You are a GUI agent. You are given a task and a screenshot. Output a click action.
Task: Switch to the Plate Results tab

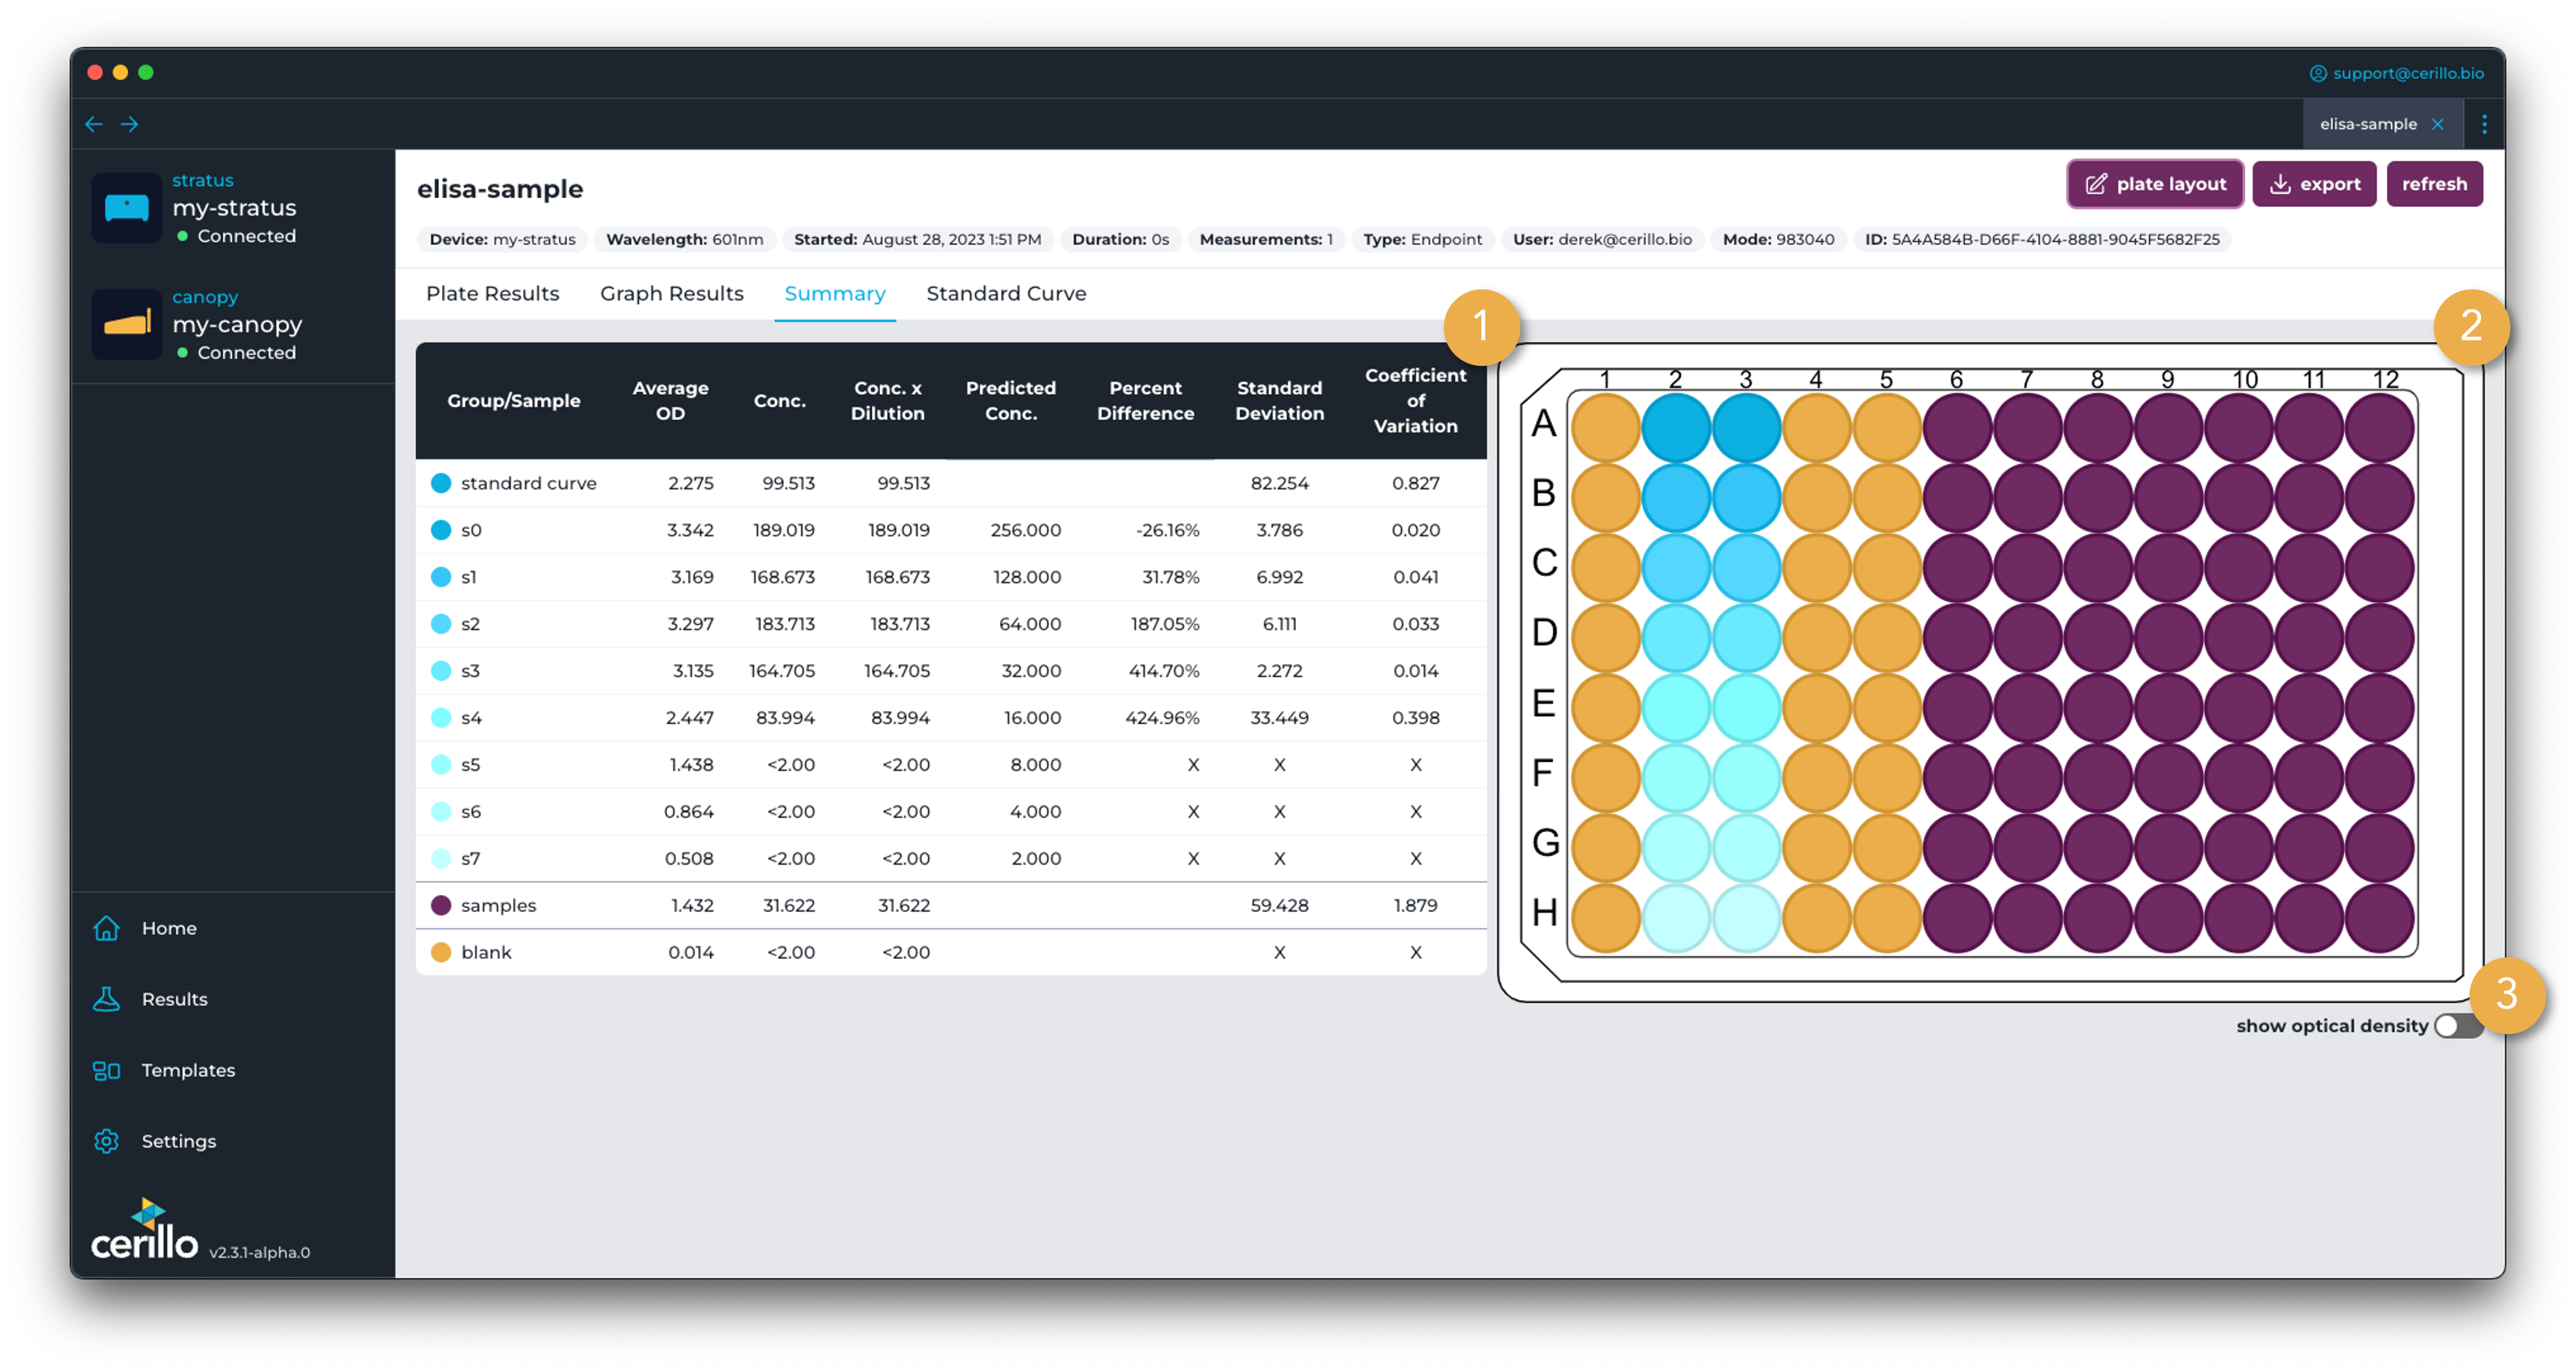pos(492,294)
